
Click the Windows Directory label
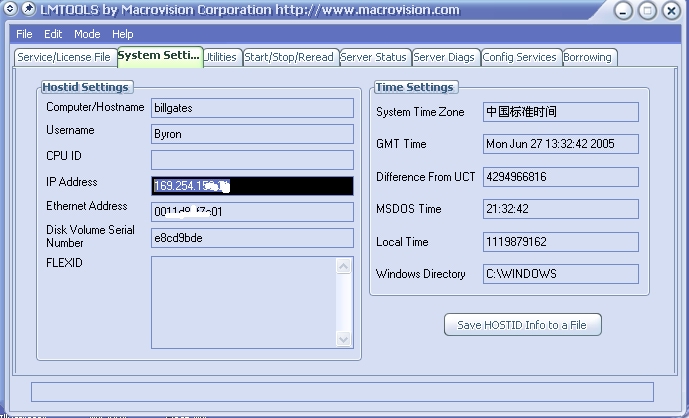(421, 274)
